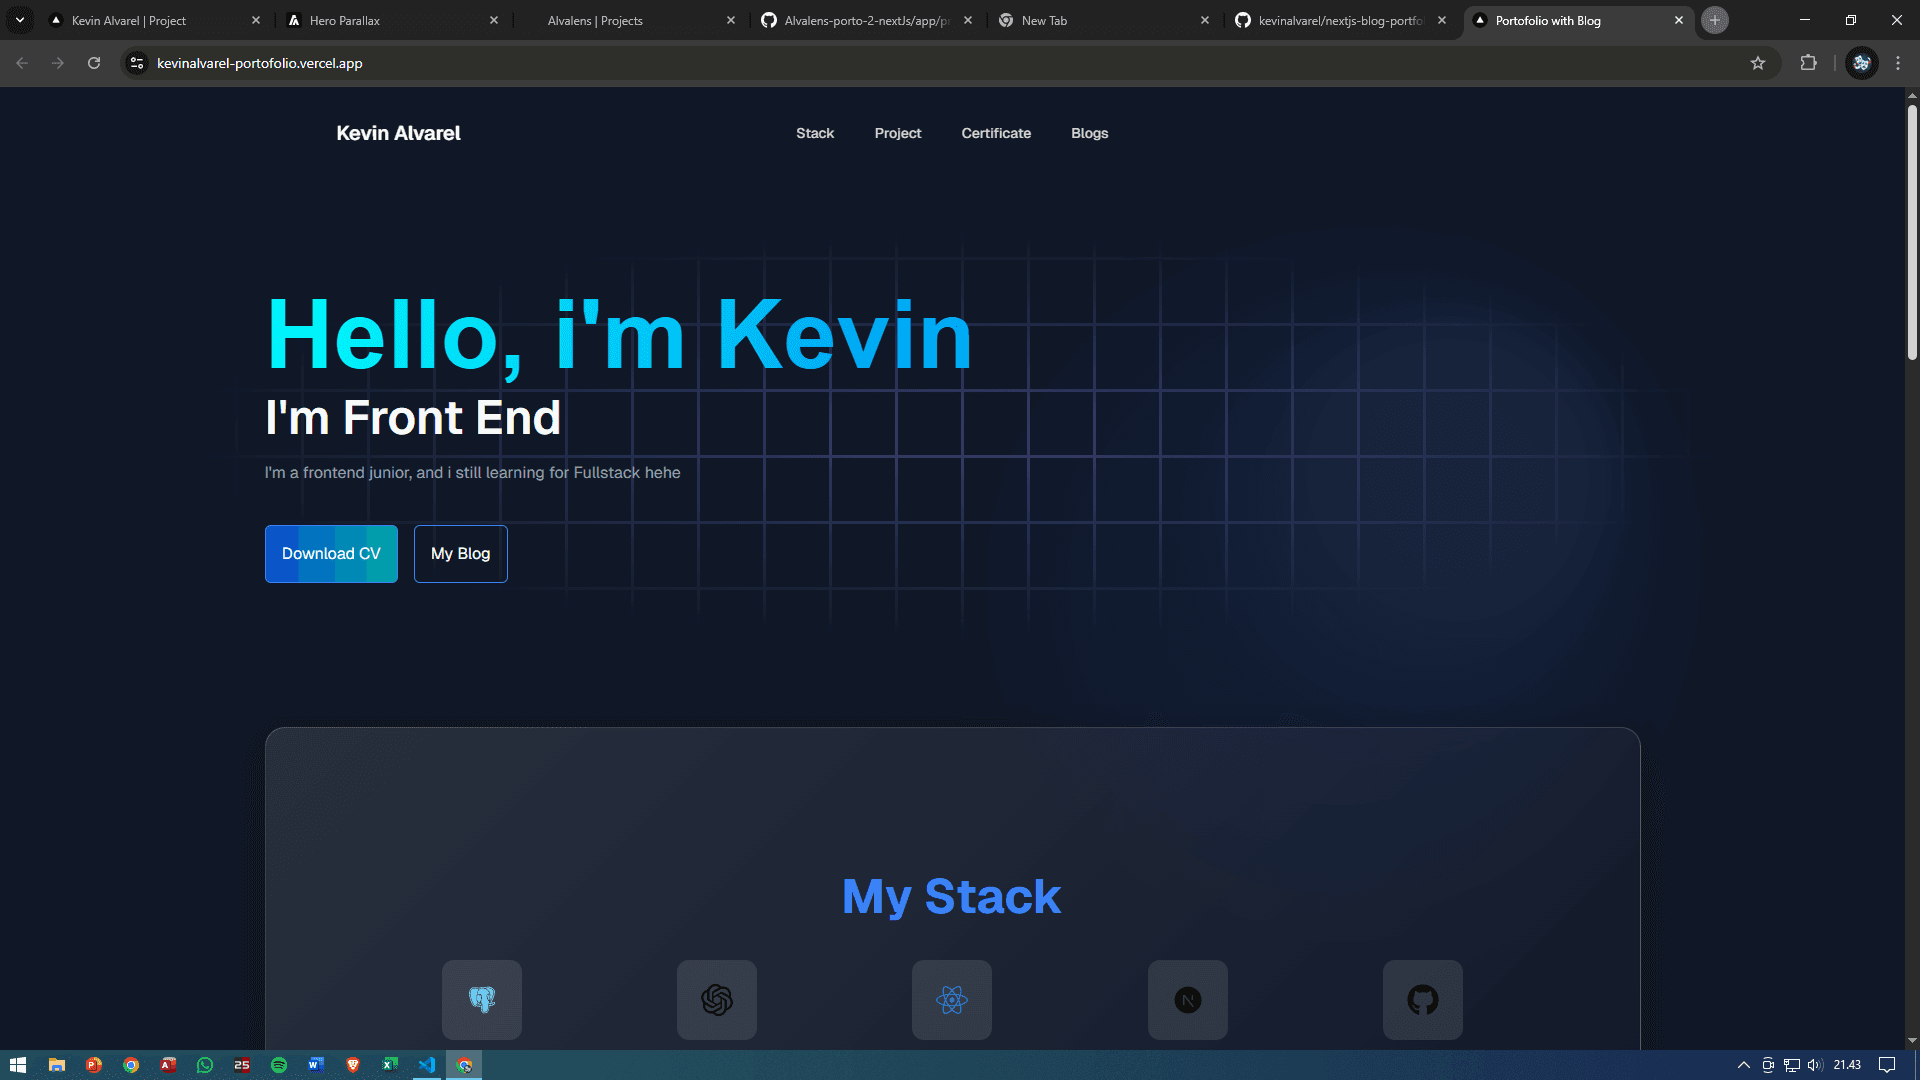The height and width of the screenshot is (1080, 1920).
Task: Open the GitHub icon in My Stack
Action: pyautogui.click(x=1422, y=999)
